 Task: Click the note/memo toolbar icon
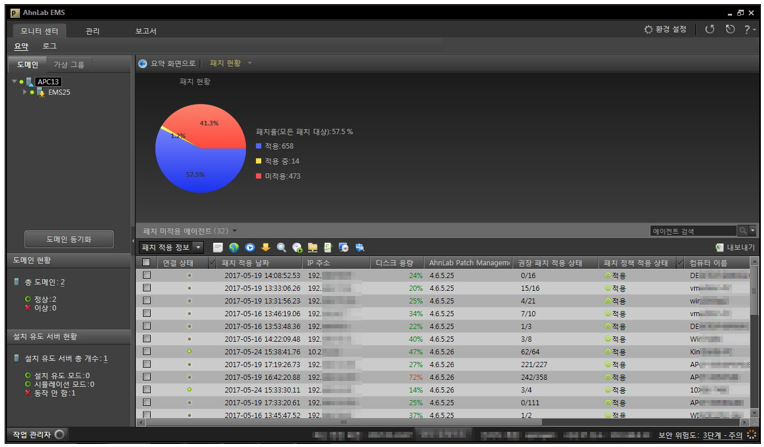218,248
